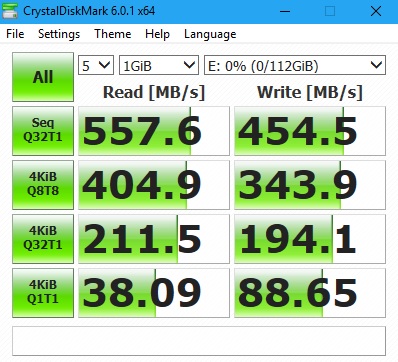Open the File menu

tap(15, 34)
